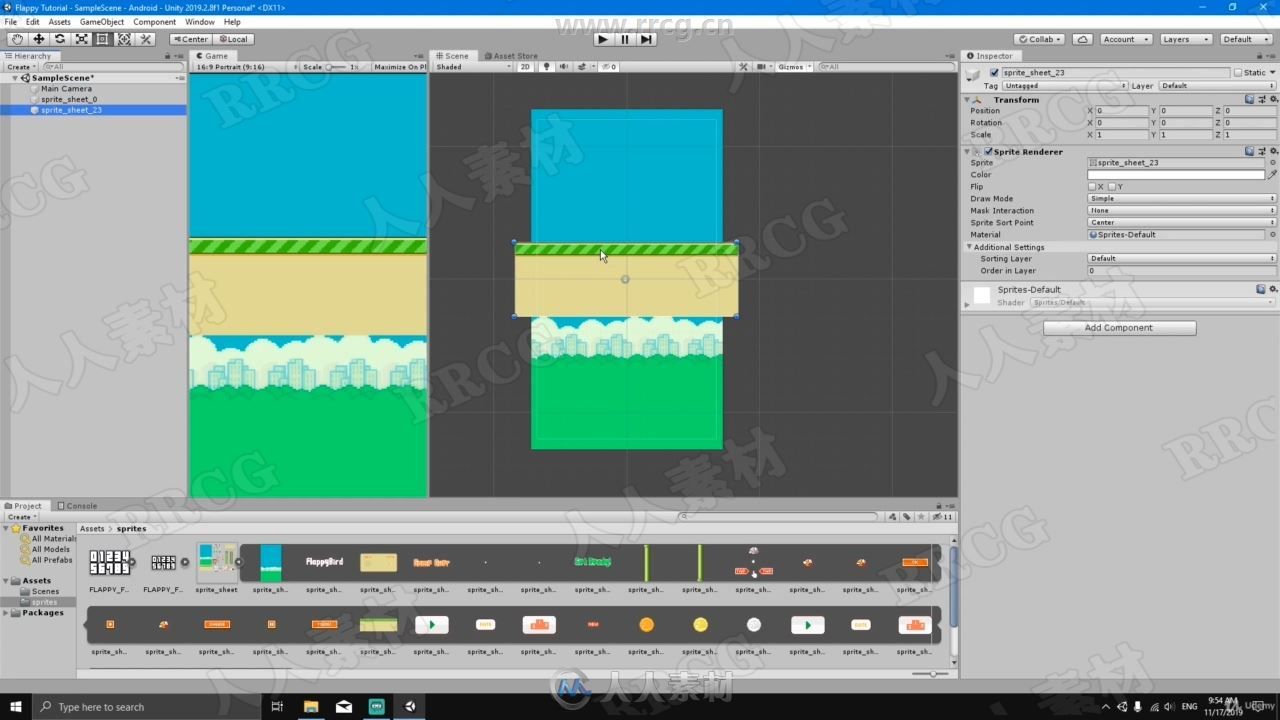
Task: Adjust the Game view Scale slider
Action: coord(337,67)
